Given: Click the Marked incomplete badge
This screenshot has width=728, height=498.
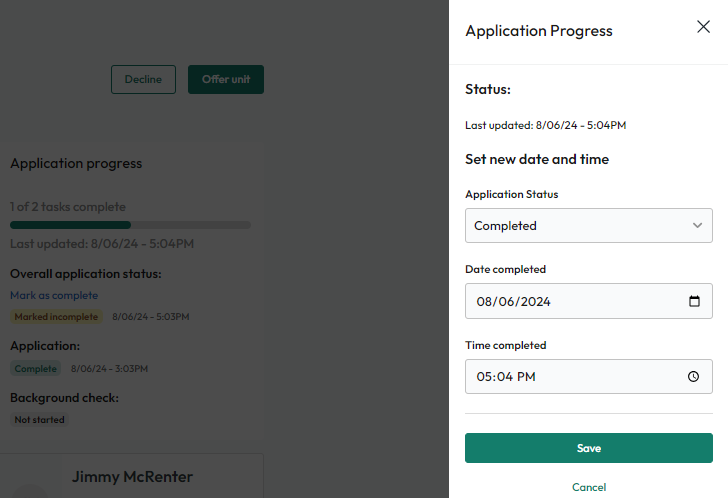Looking at the screenshot, I should (x=56, y=317).
